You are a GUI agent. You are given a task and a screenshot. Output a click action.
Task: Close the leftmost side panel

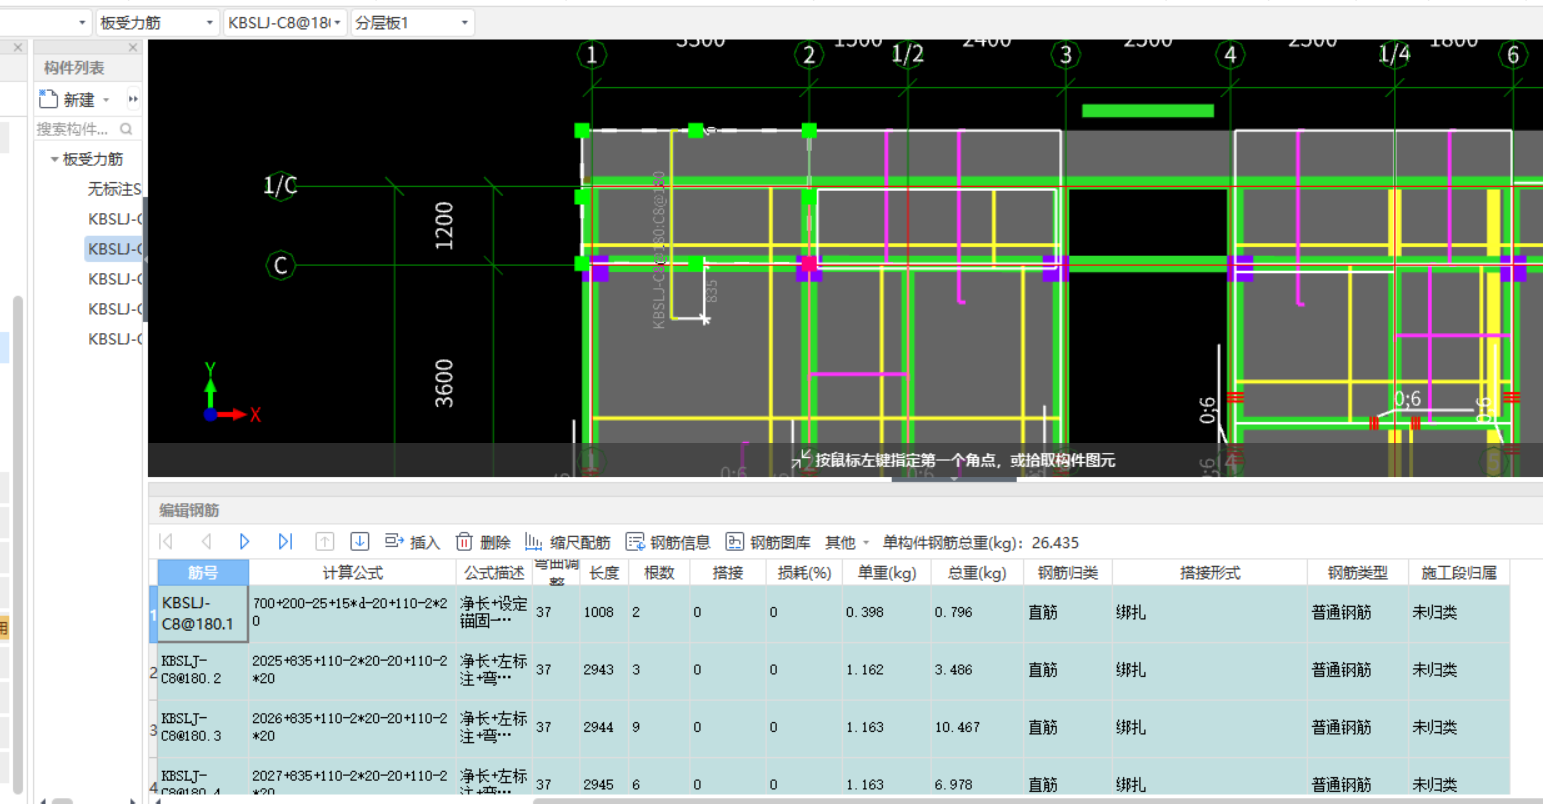click(x=18, y=47)
